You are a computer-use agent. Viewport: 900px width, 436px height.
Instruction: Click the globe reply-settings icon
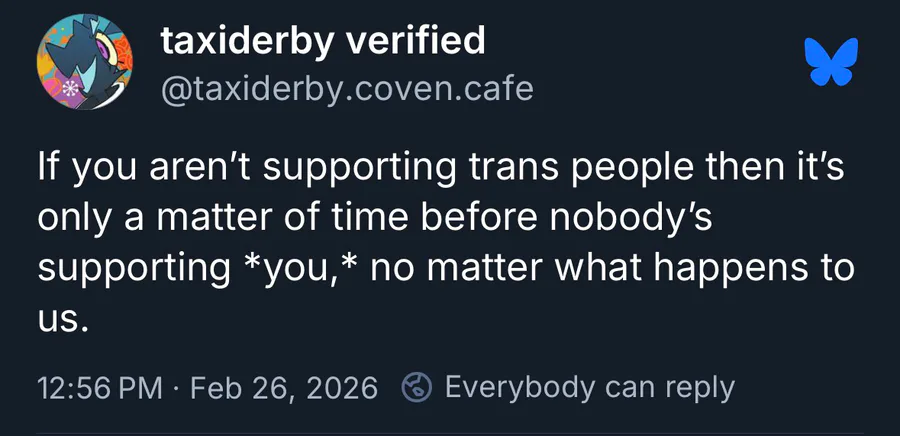tap(416, 387)
